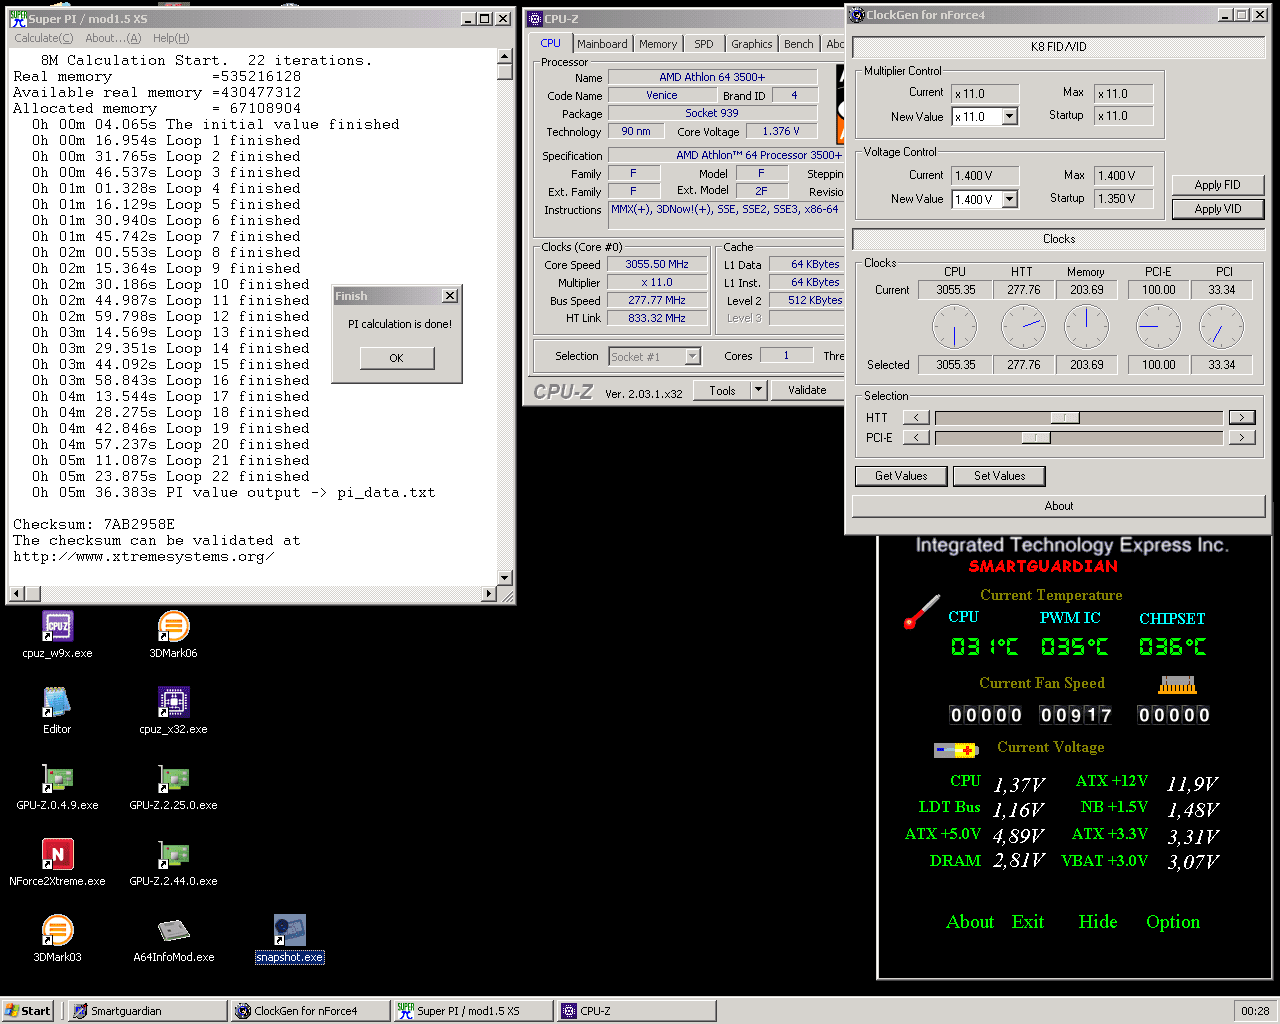Click the Tools button in CPU-Z
This screenshot has width=1280, height=1024.
coord(723,390)
